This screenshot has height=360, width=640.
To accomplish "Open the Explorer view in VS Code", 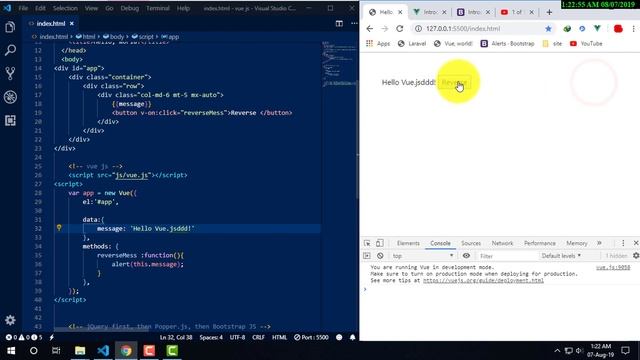I will (x=10, y=27).
